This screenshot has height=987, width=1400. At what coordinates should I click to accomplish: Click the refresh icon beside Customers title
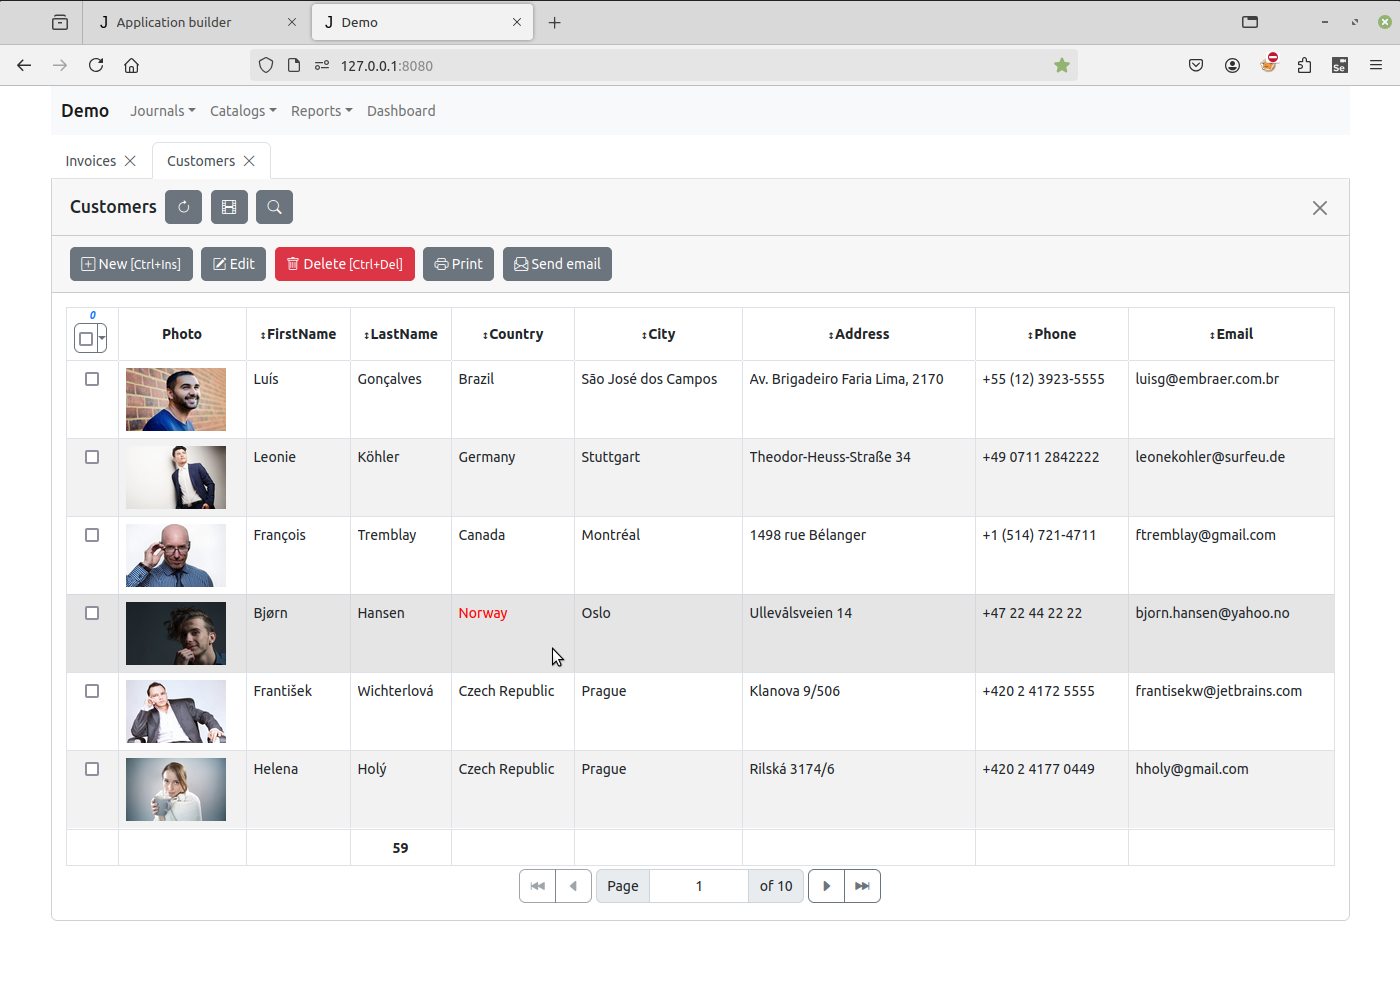tap(183, 207)
